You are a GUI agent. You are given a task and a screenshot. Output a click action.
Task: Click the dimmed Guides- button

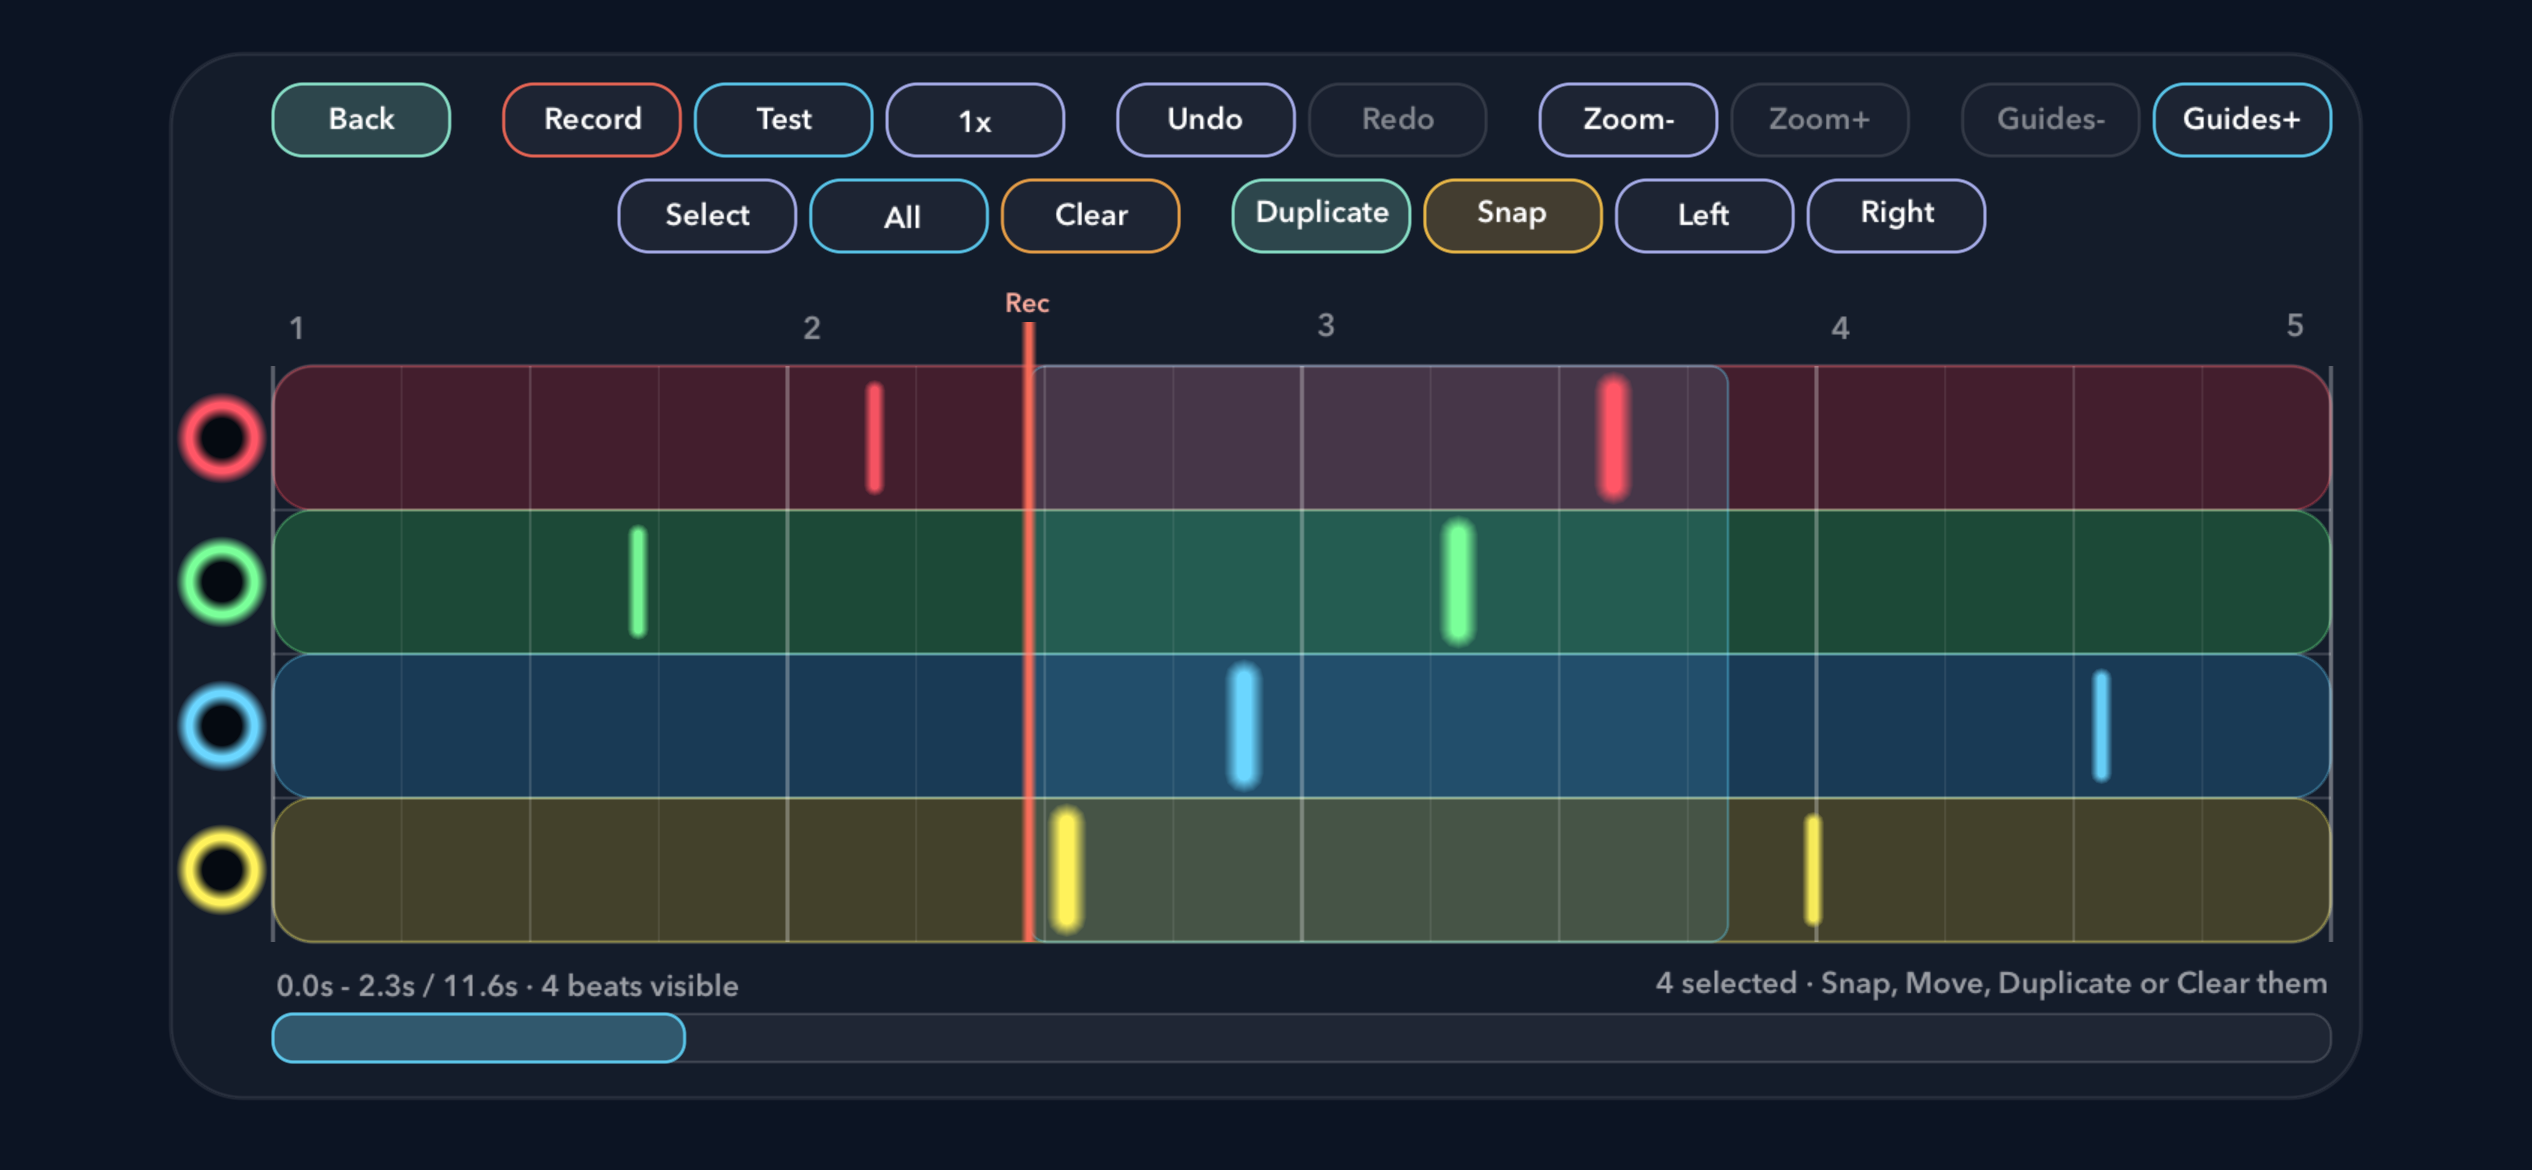[2051, 120]
